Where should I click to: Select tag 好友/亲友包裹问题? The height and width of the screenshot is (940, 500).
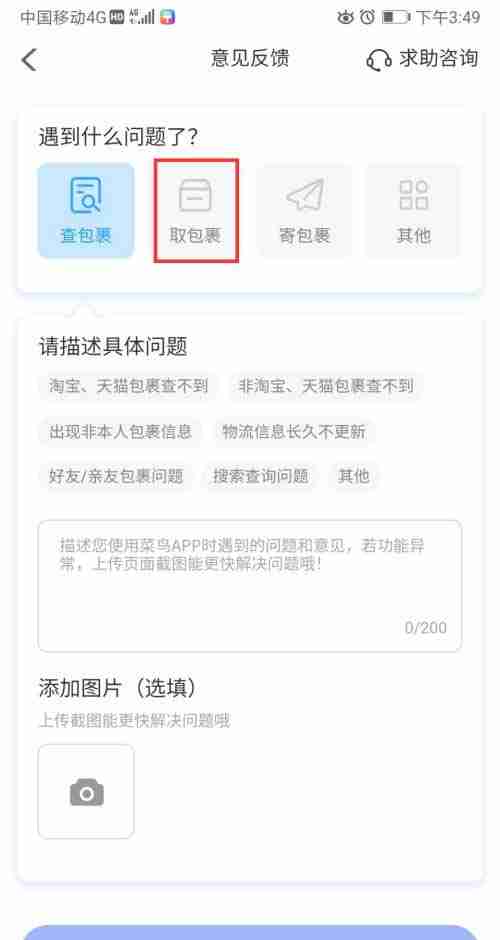[116, 477]
